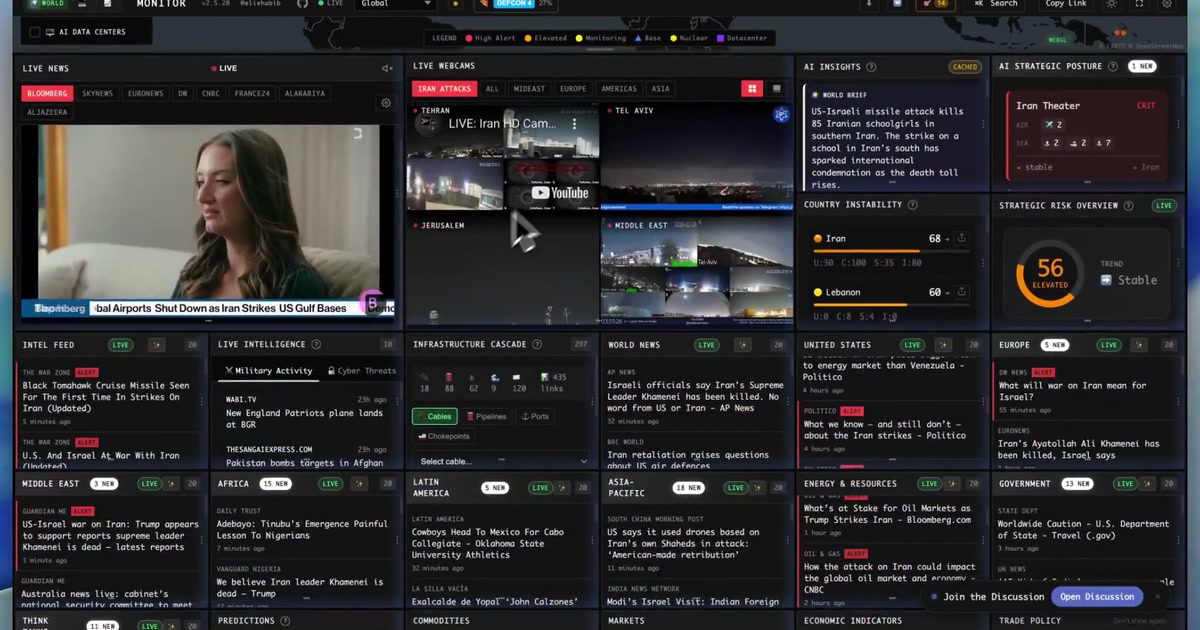
Task: Select the AMERICAS webcams tab
Action: 619,89
